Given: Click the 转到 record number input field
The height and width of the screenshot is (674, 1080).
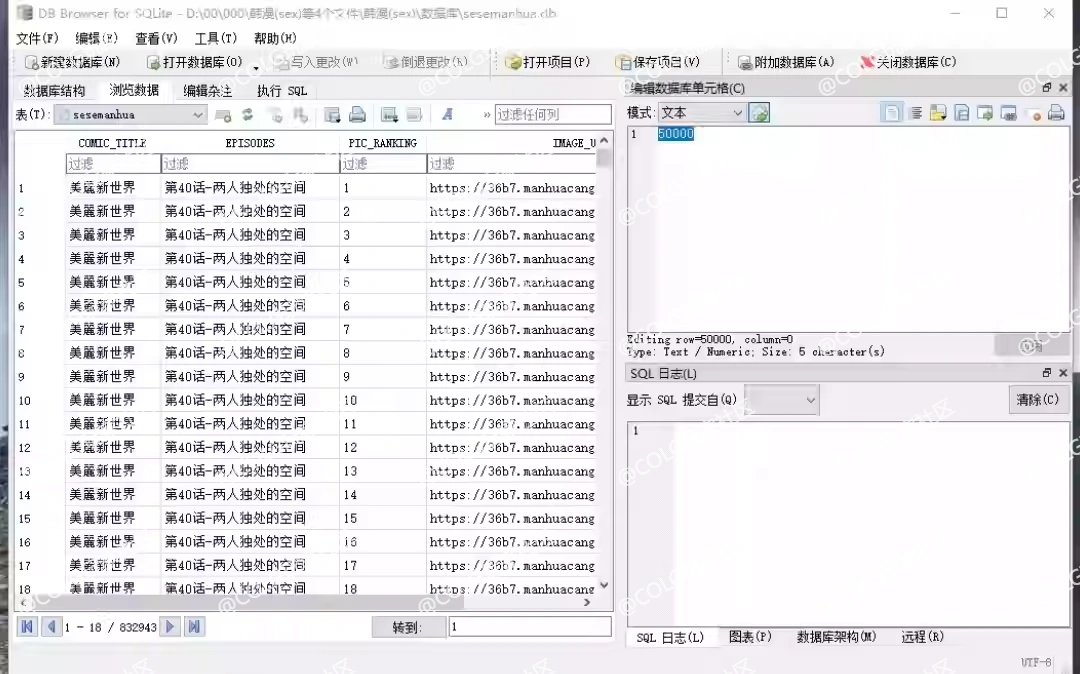Looking at the screenshot, I should point(530,627).
